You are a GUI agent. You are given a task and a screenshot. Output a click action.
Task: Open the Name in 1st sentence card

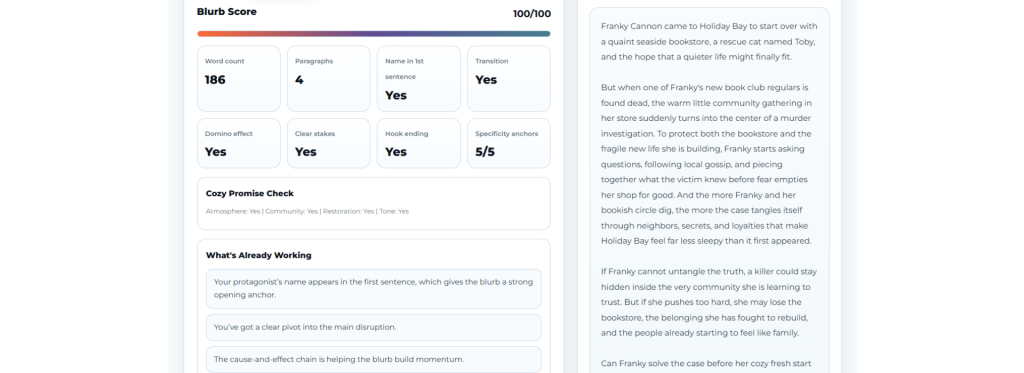[x=419, y=78]
